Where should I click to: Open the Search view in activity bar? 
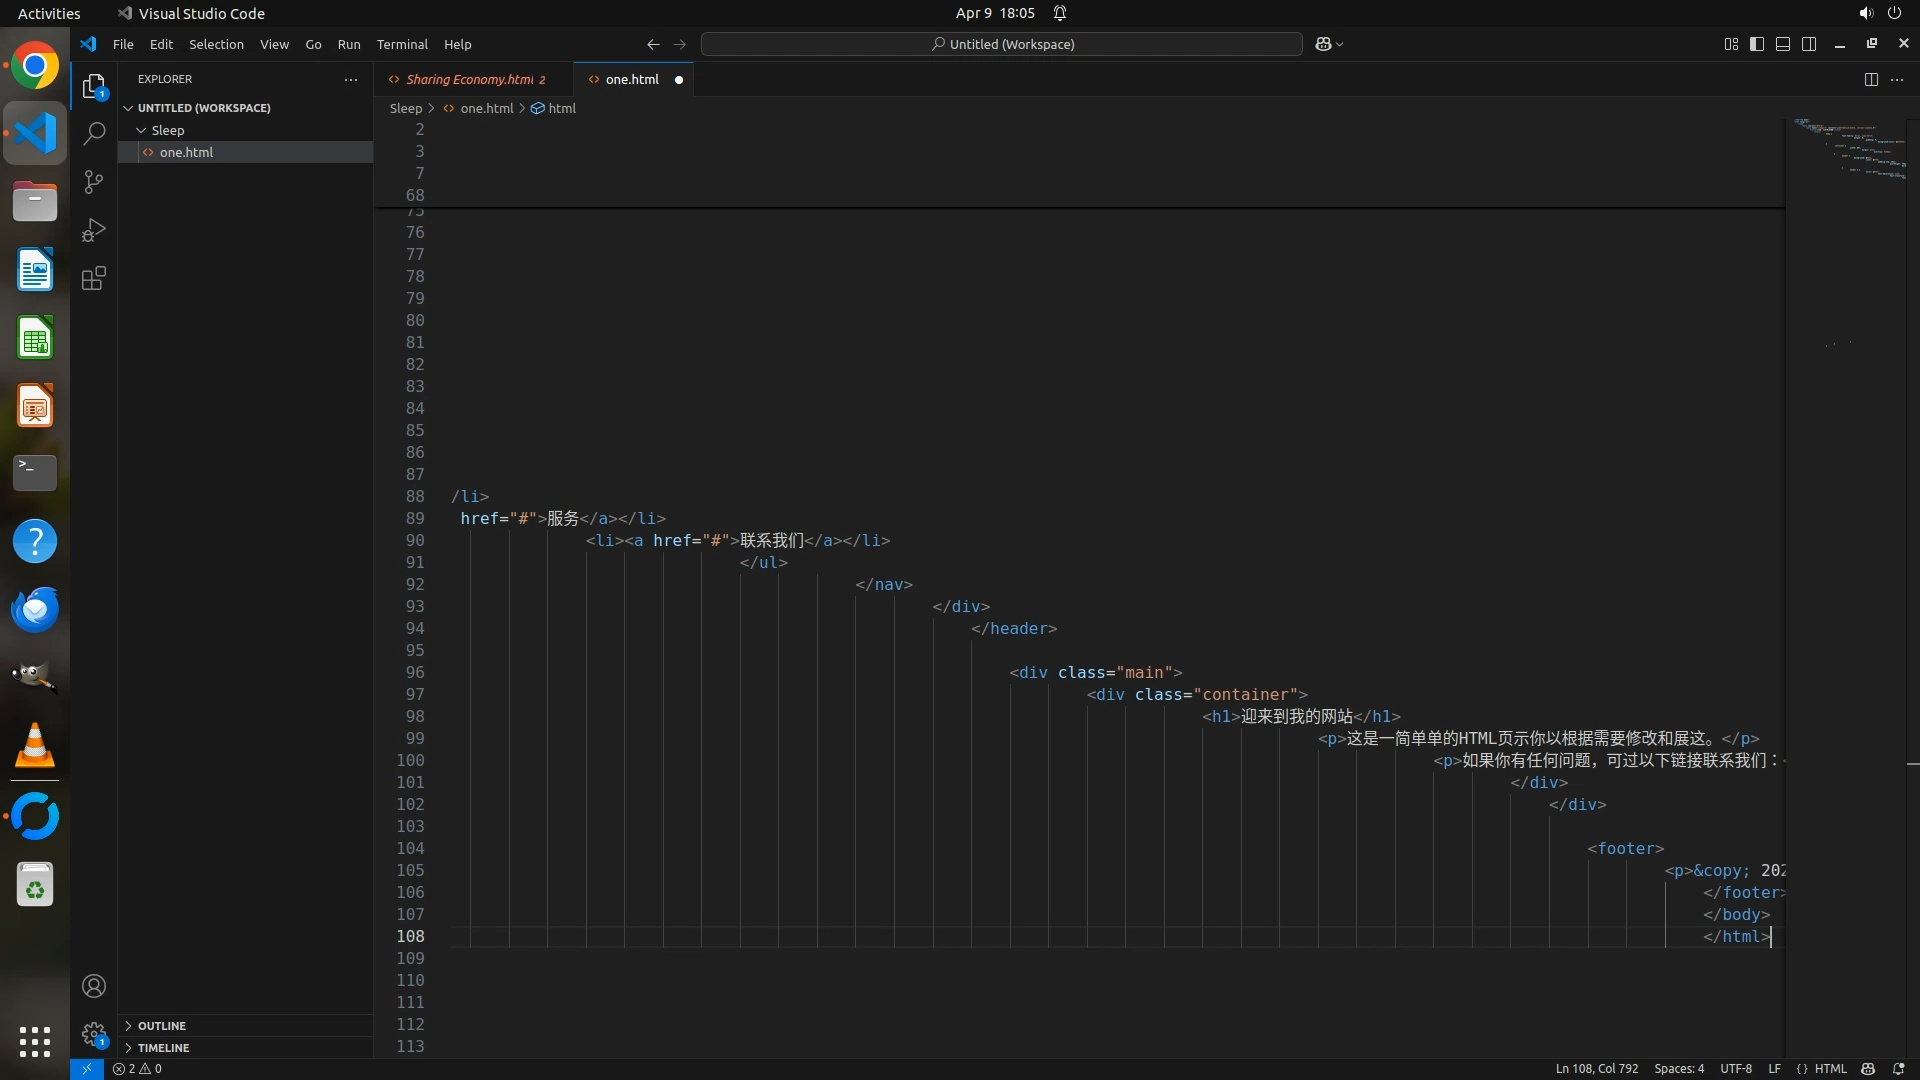(x=94, y=133)
